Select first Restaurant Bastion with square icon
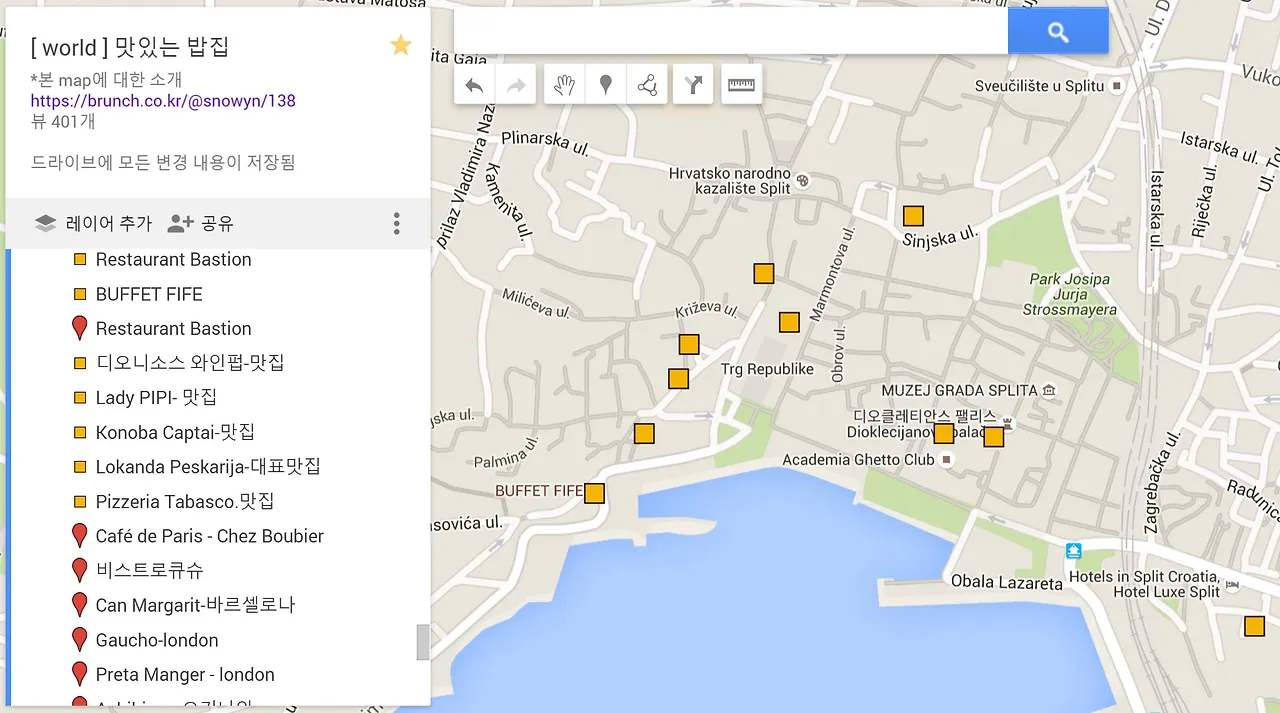This screenshot has height=713, width=1280. pos(173,259)
